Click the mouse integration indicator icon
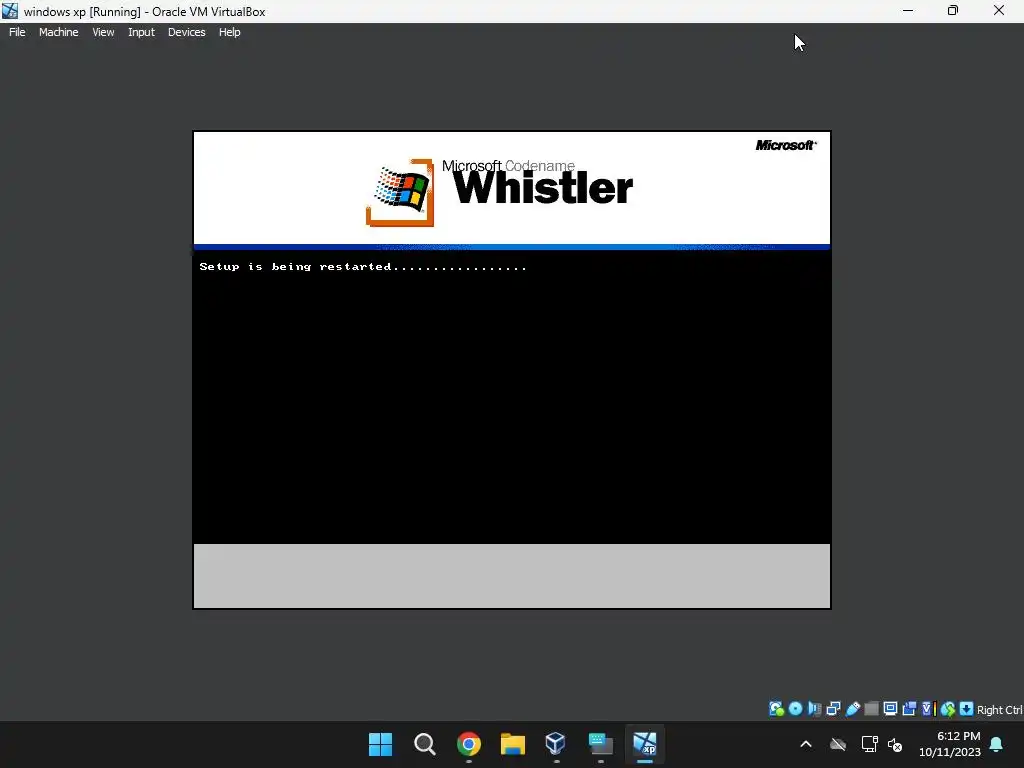1024x768 pixels. click(x=948, y=709)
